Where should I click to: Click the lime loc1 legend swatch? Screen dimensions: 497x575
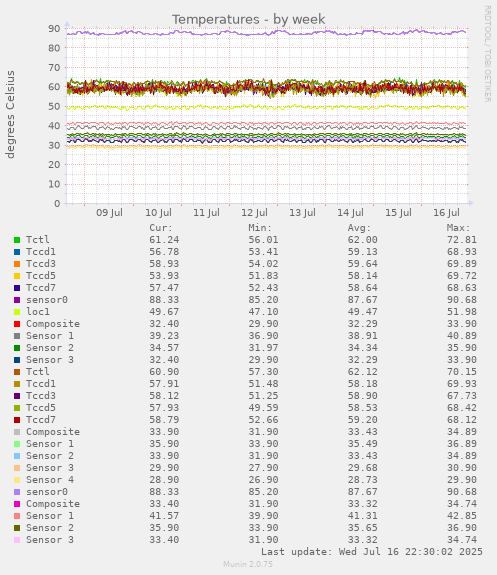coord(17,312)
